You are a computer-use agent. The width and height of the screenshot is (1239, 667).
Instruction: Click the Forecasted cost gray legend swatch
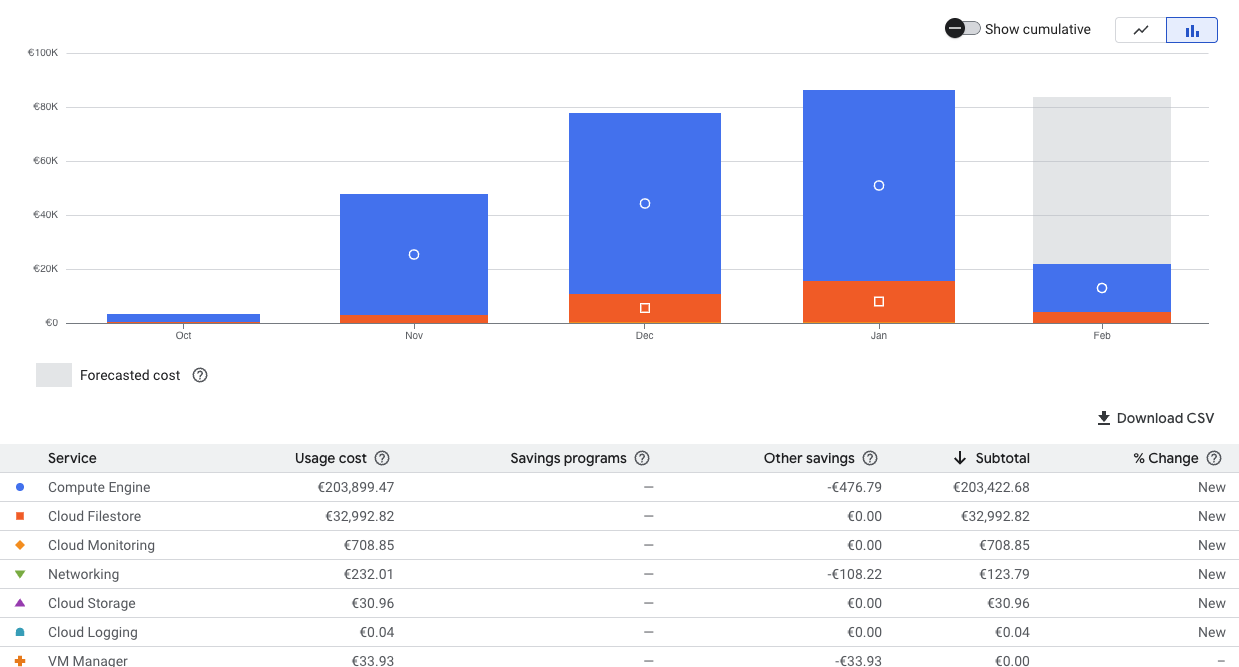click(x=54, y=375)
